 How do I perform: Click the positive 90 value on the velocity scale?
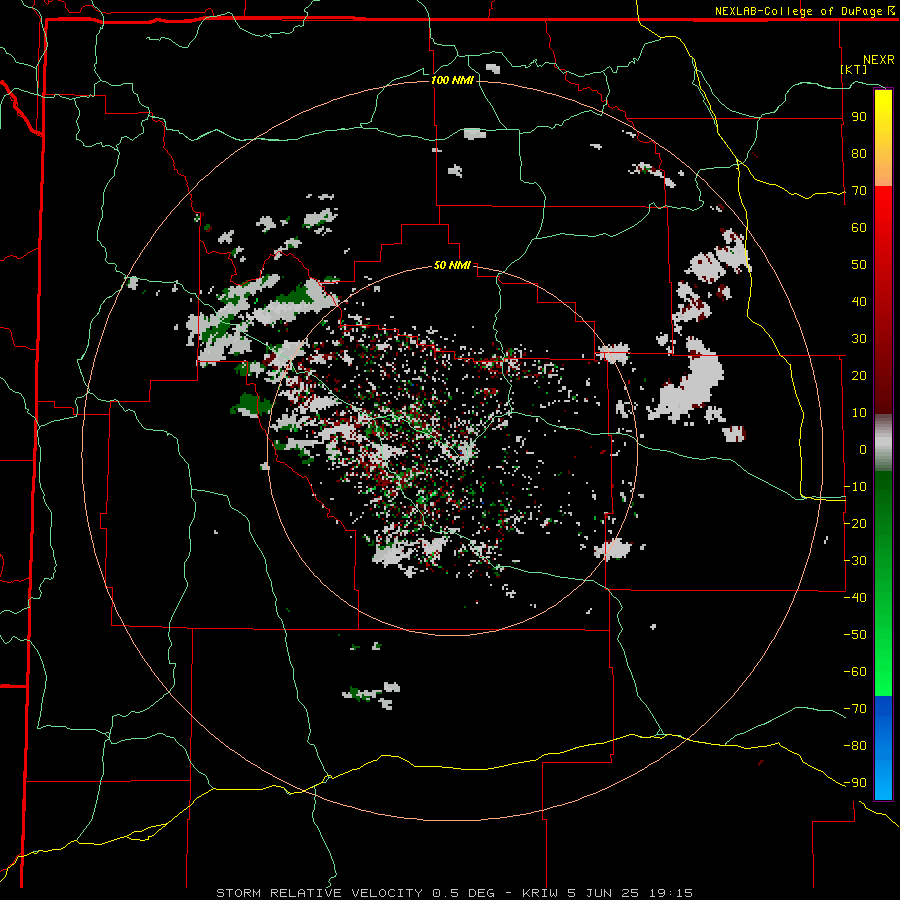pos(859,117)
